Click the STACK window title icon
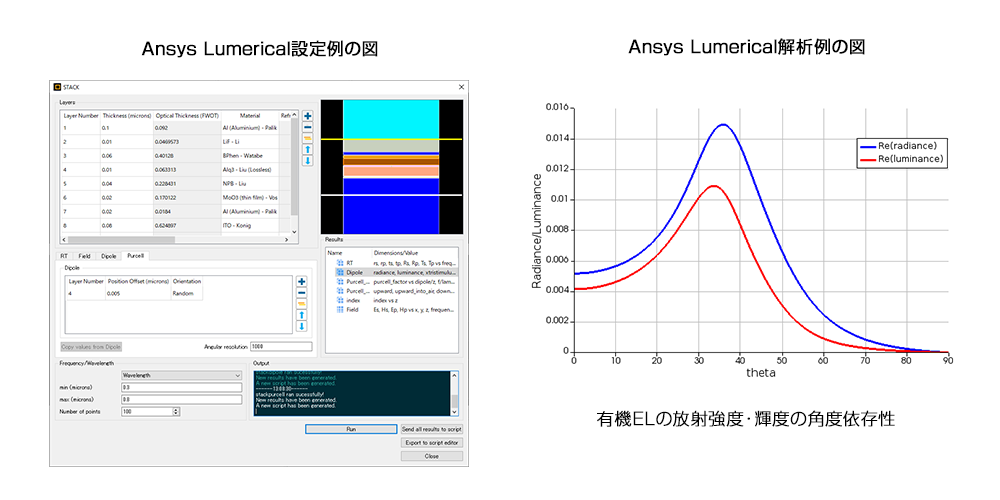Viewport: 1000px width, 500px height. [x=57, y=87]
